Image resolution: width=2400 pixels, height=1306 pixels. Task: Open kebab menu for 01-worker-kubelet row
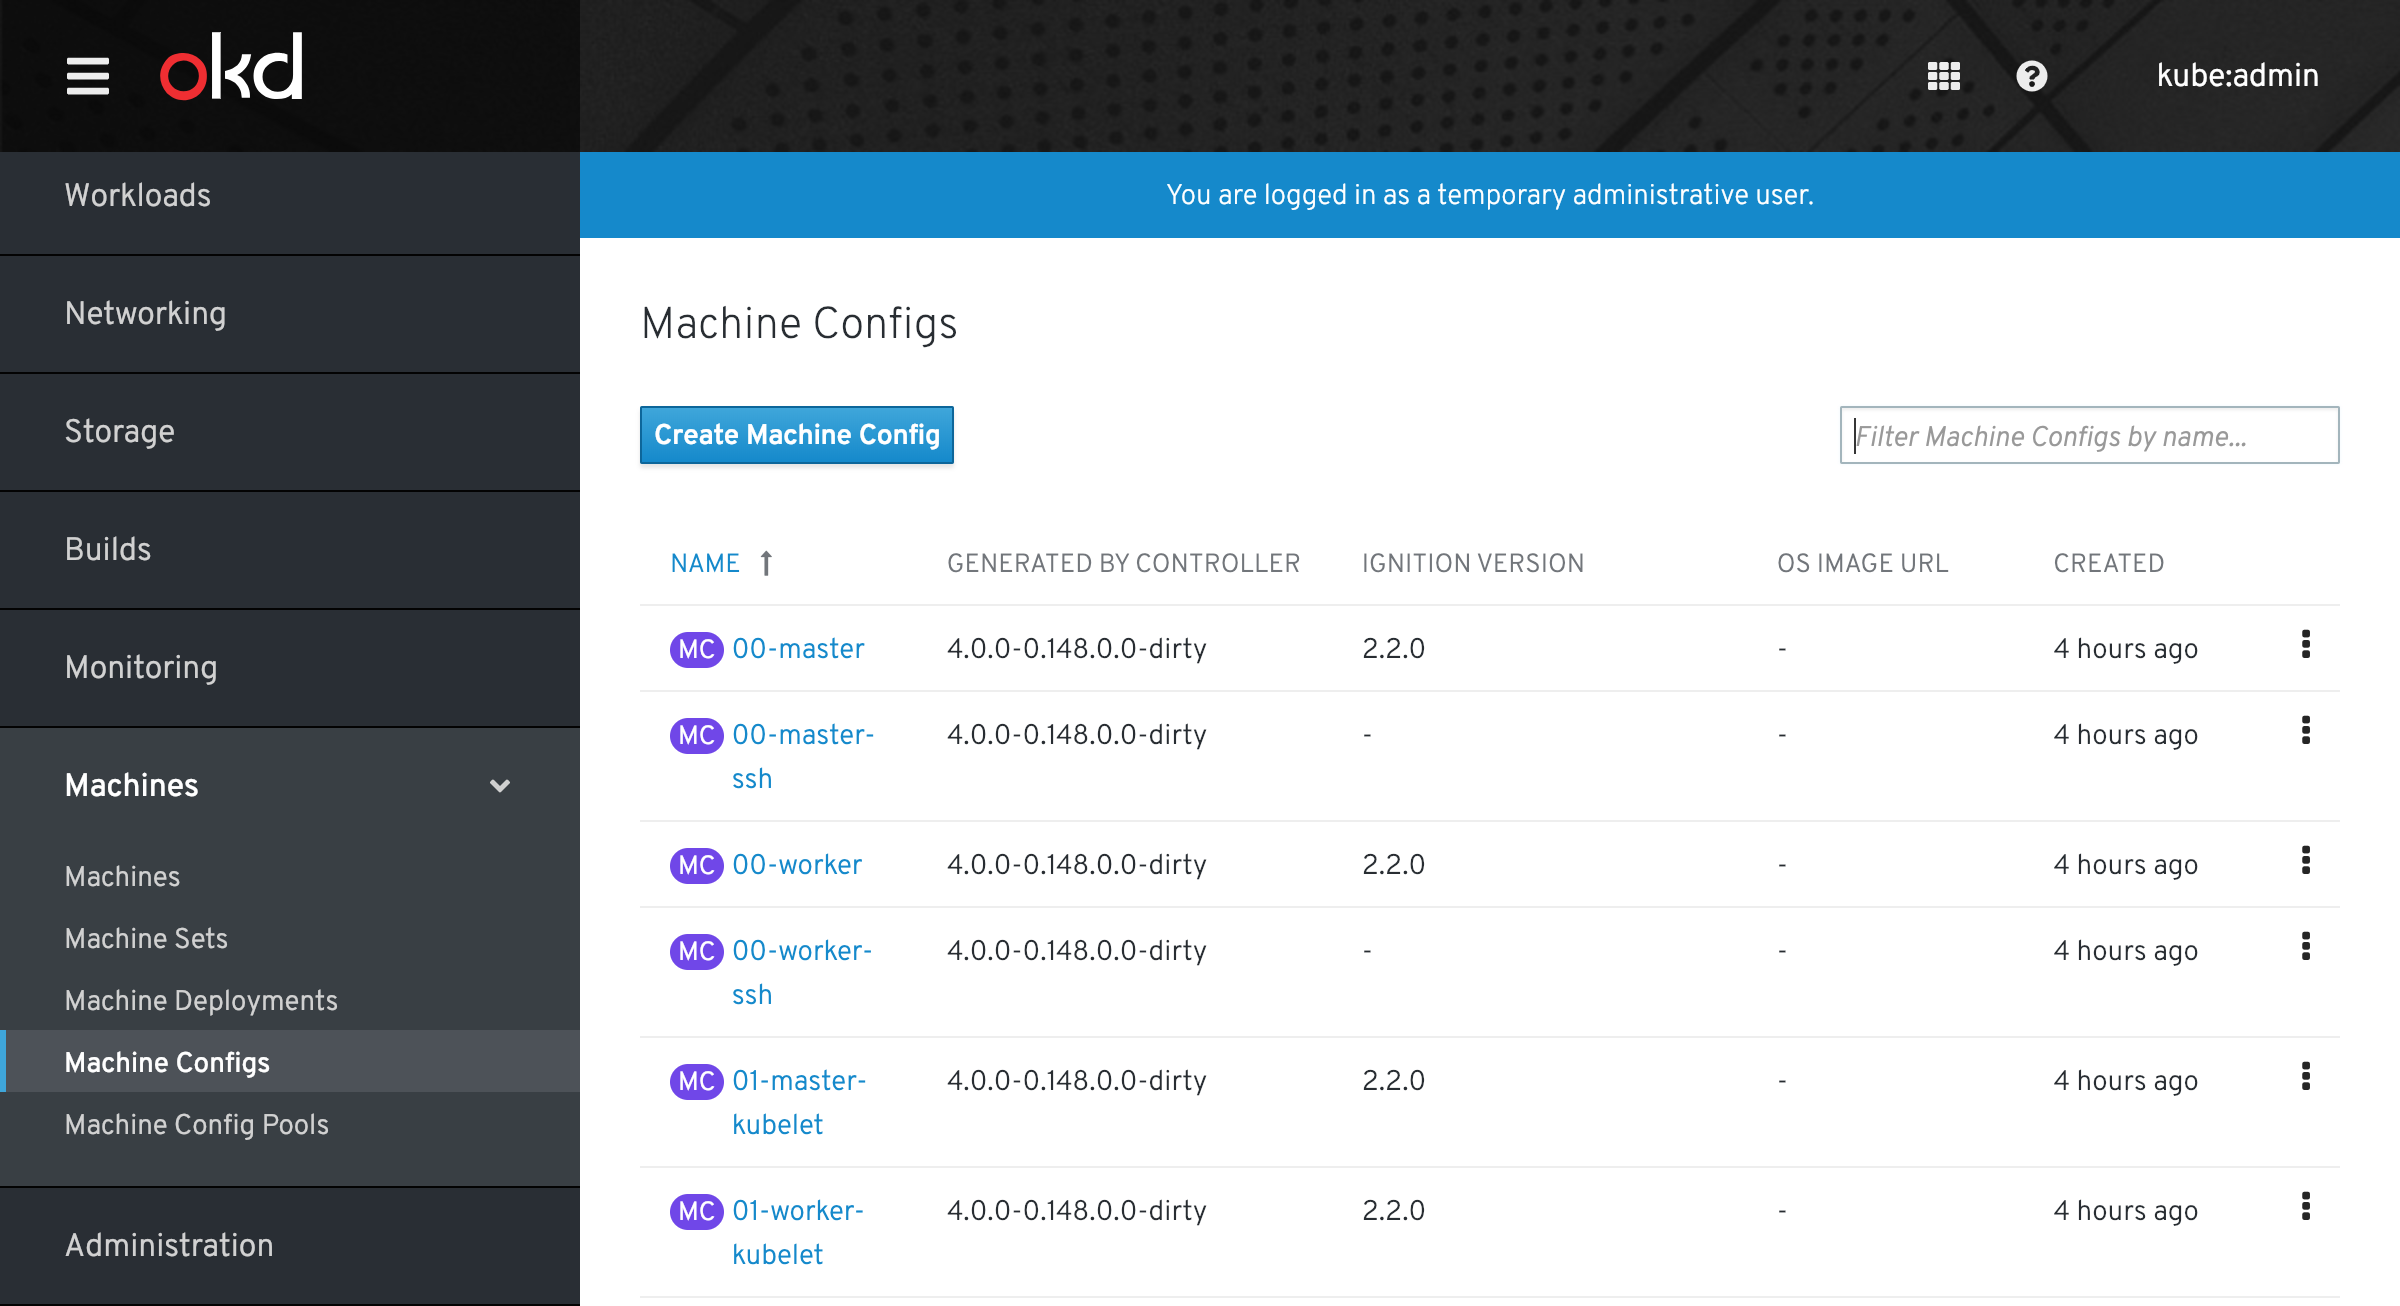coord(2305,1207)
